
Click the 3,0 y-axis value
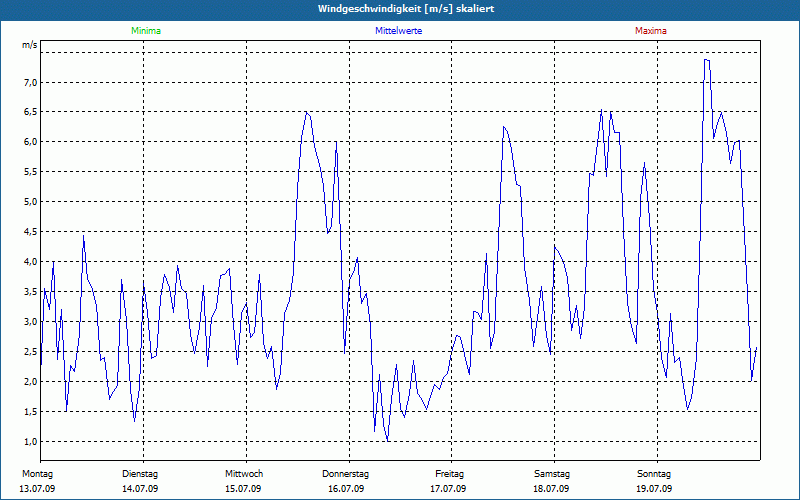tap(31, 321)
